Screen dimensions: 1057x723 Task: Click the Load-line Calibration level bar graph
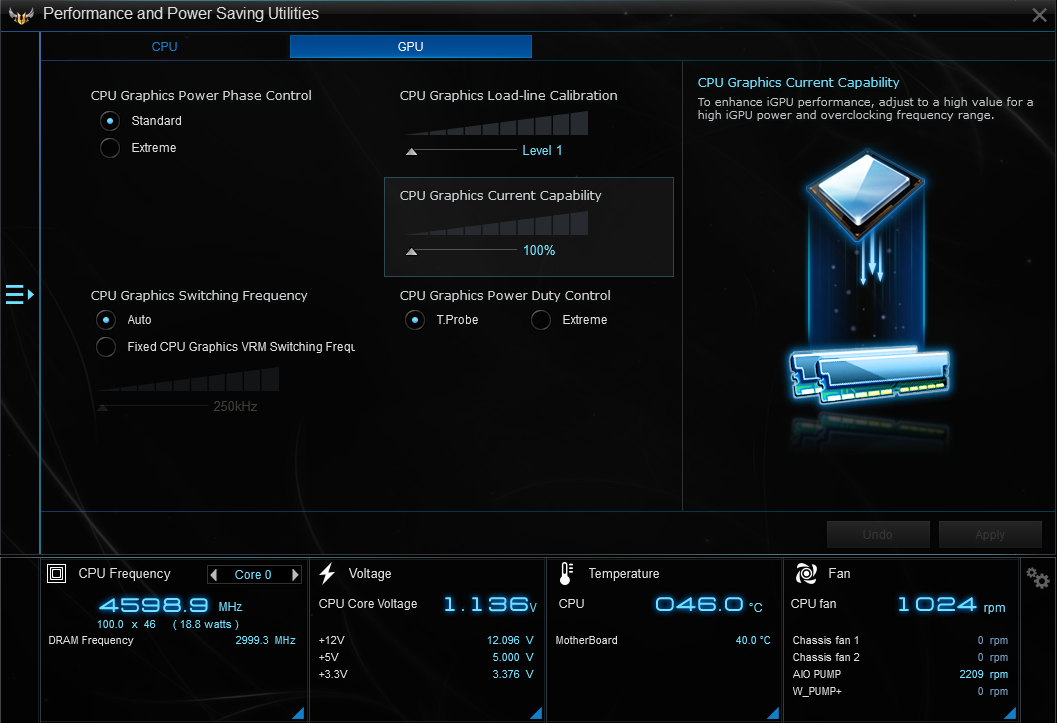tap(497, 123)
